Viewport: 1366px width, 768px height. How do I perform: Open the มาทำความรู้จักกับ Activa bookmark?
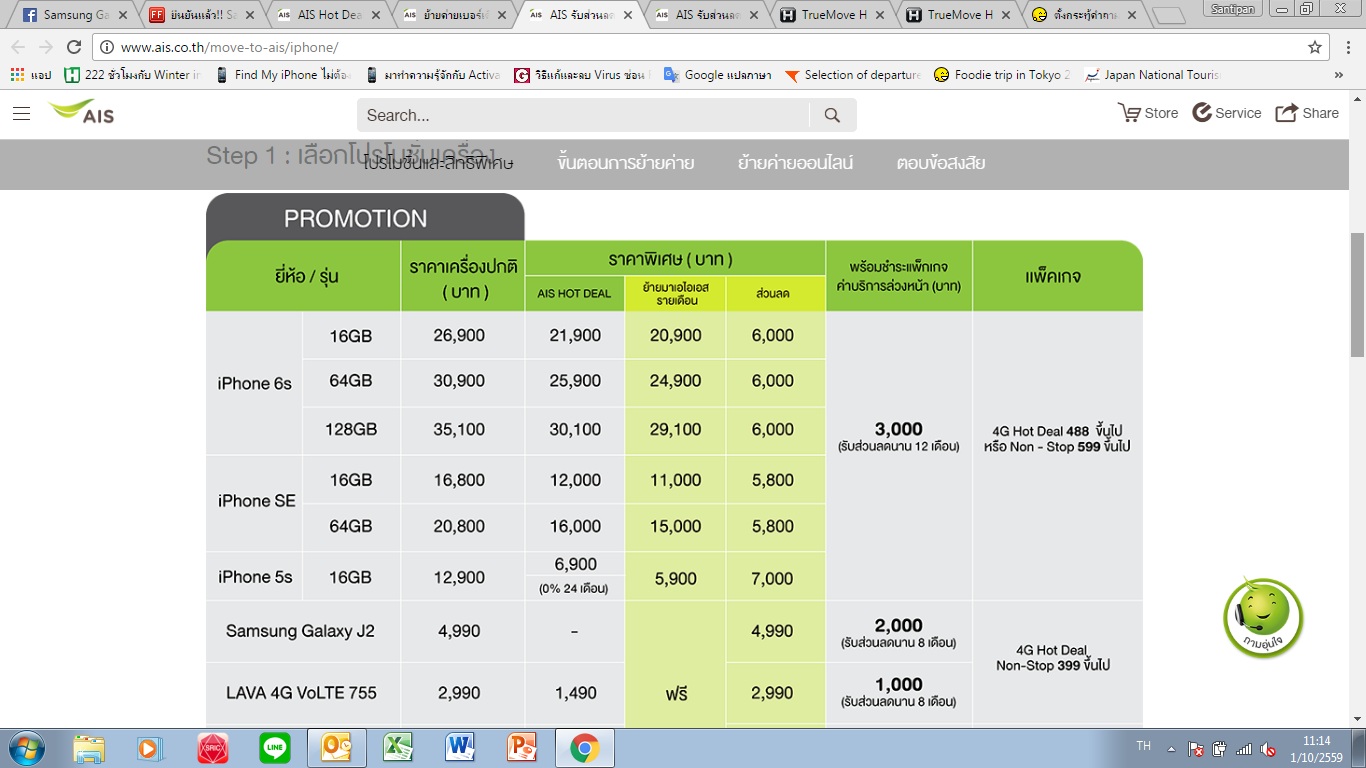pyautogui.click(x=433, y=75)
